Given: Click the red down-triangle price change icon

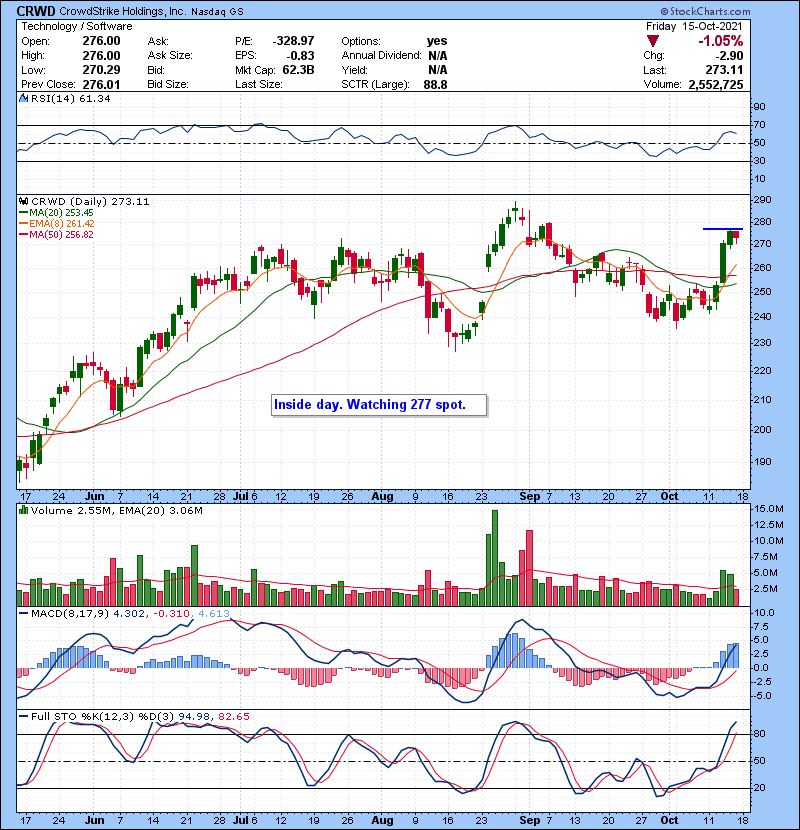Looking at the screenshot, I should coord(654,41).
